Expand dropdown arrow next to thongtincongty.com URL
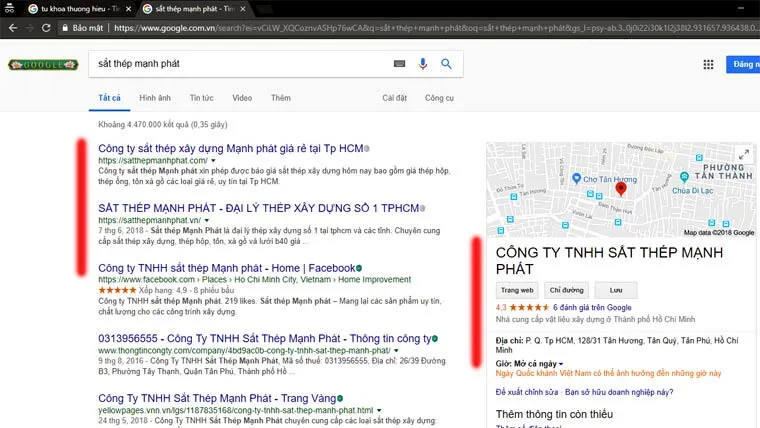Screen dimensions: 760x428 [x=396, y=350]
